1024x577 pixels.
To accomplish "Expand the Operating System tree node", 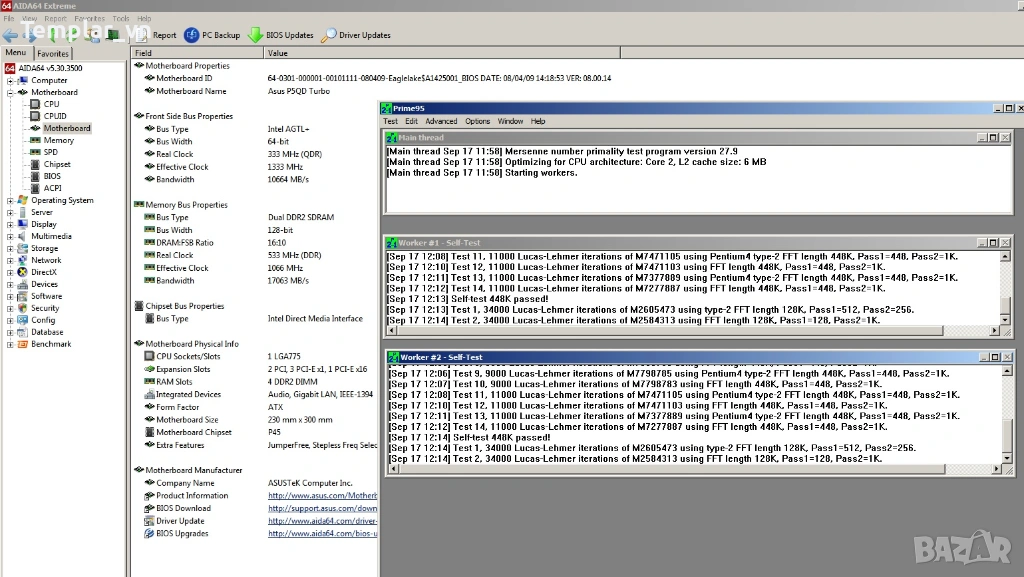I will tap(10, 200).
